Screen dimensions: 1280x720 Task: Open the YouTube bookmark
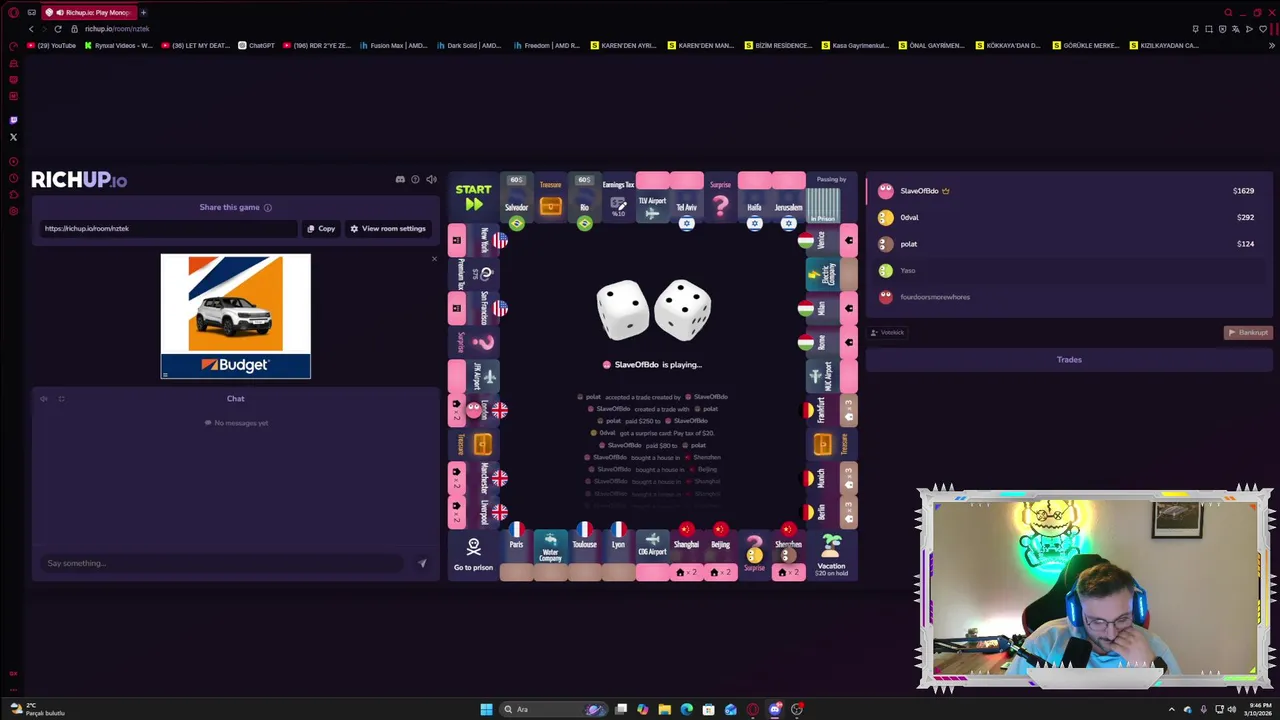click(x=52, y=45)
